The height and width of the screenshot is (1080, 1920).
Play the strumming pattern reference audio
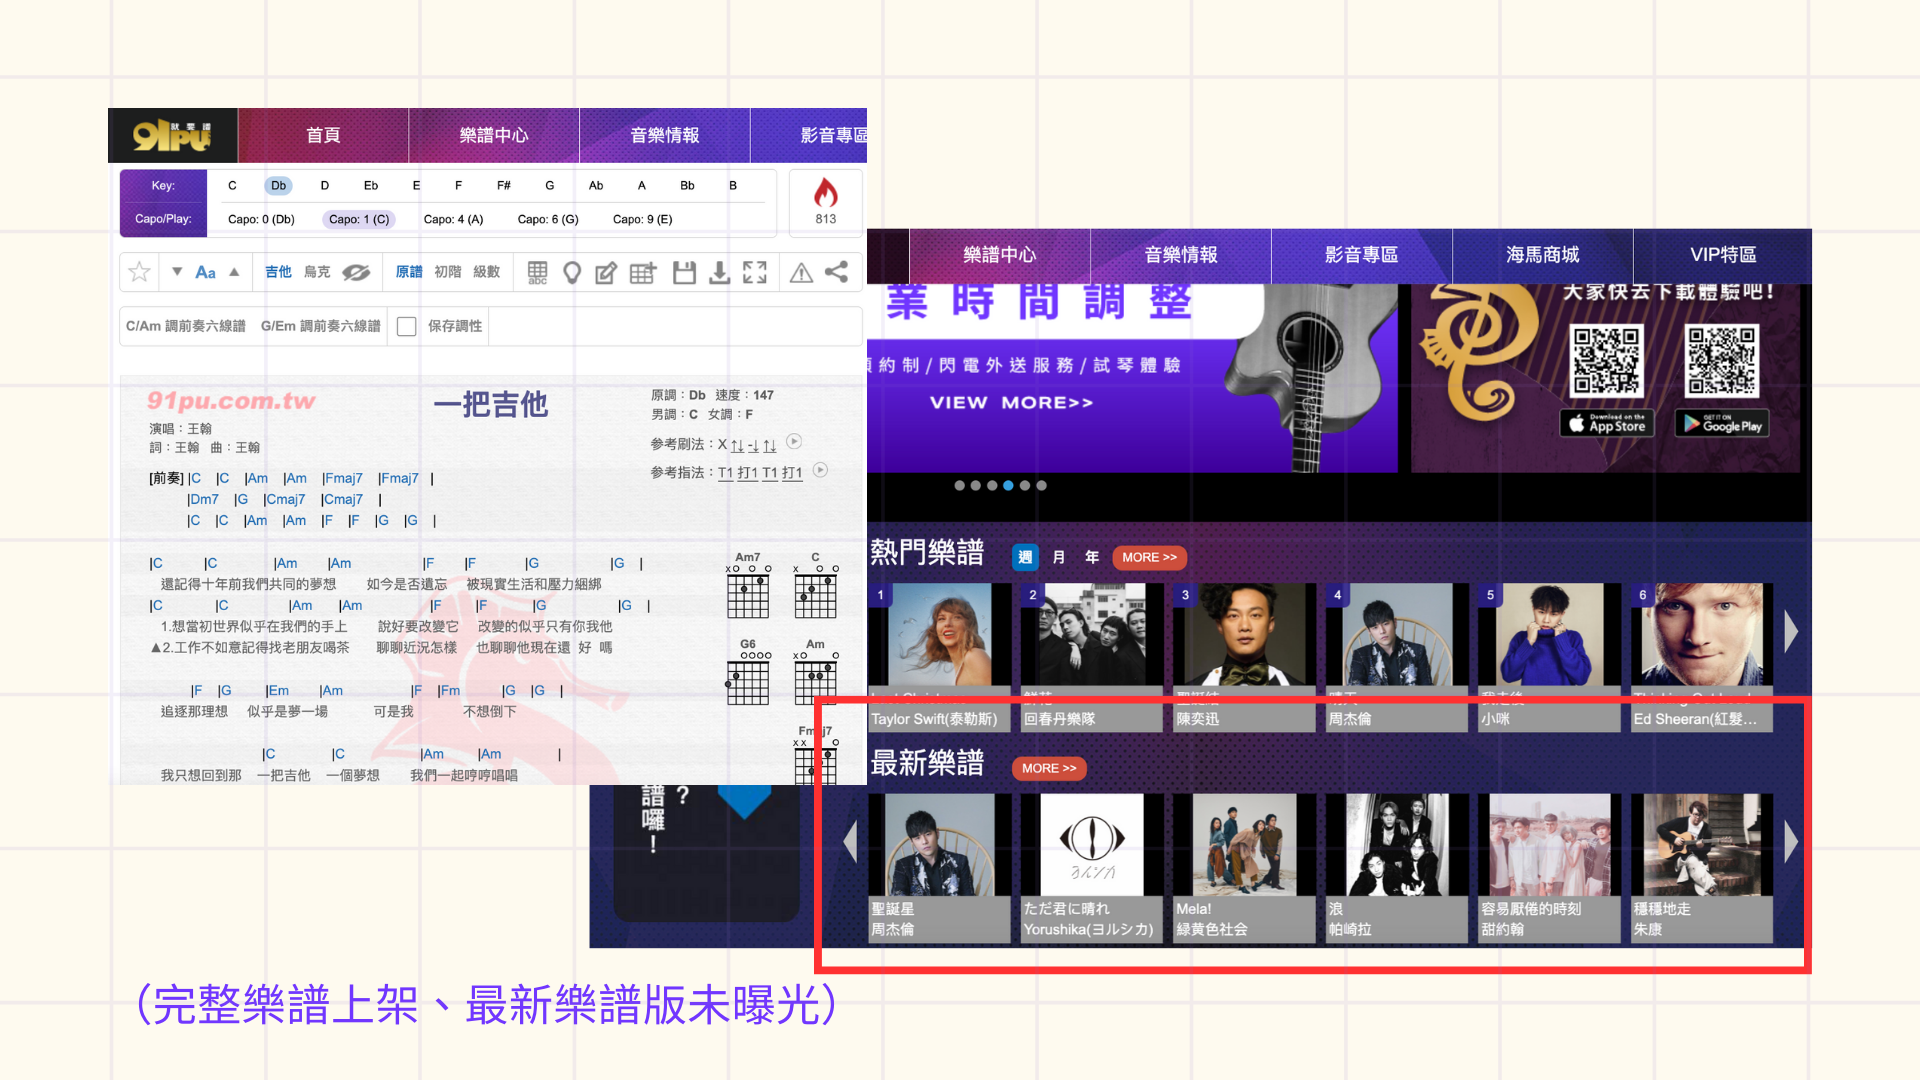794,442
